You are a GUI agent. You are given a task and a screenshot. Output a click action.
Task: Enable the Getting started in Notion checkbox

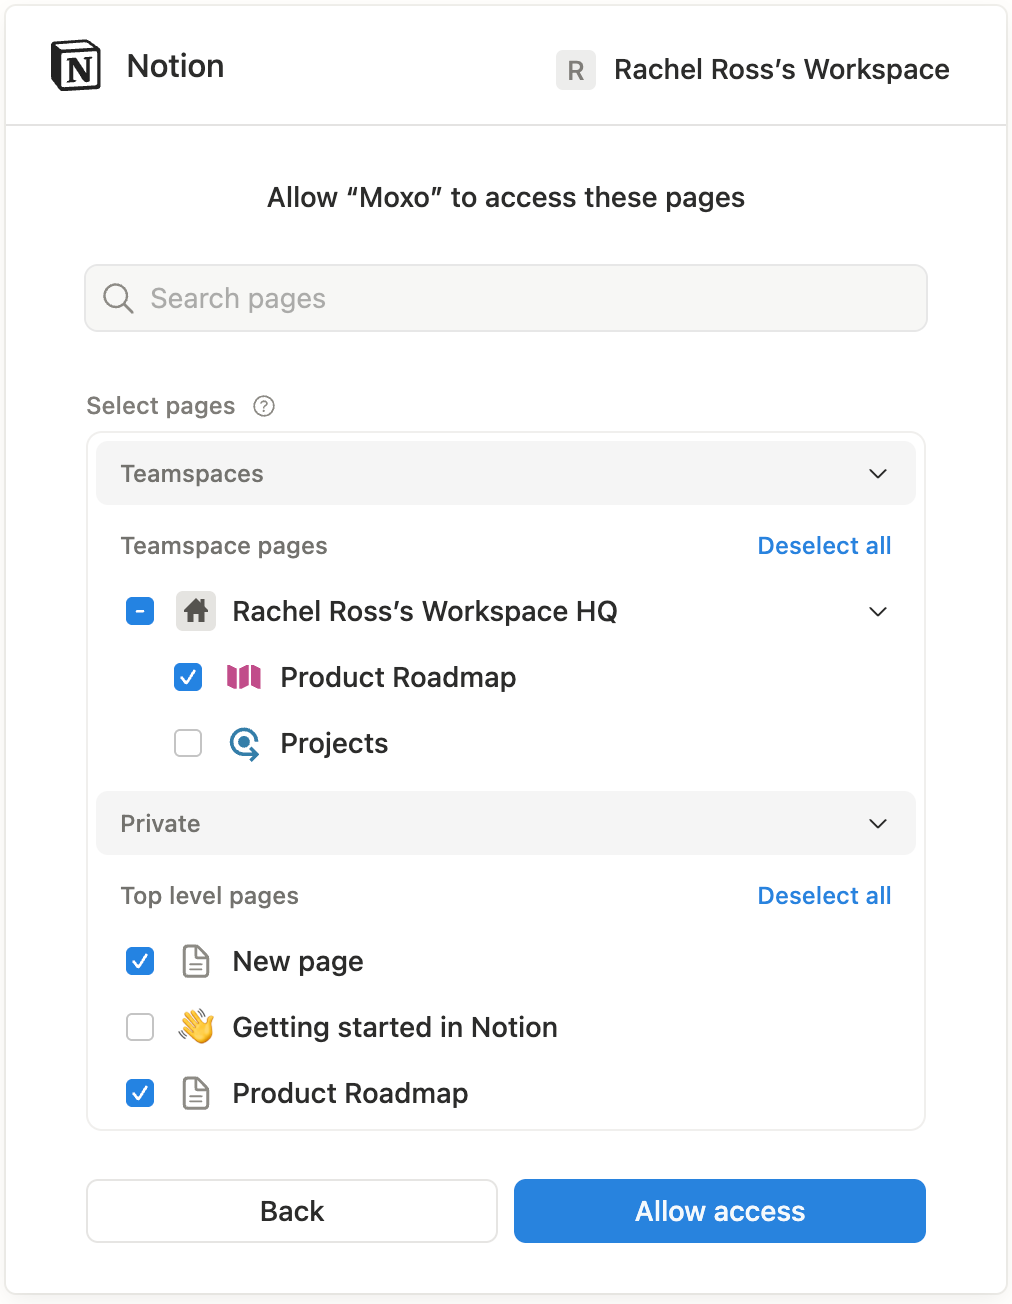[140, 1027]
